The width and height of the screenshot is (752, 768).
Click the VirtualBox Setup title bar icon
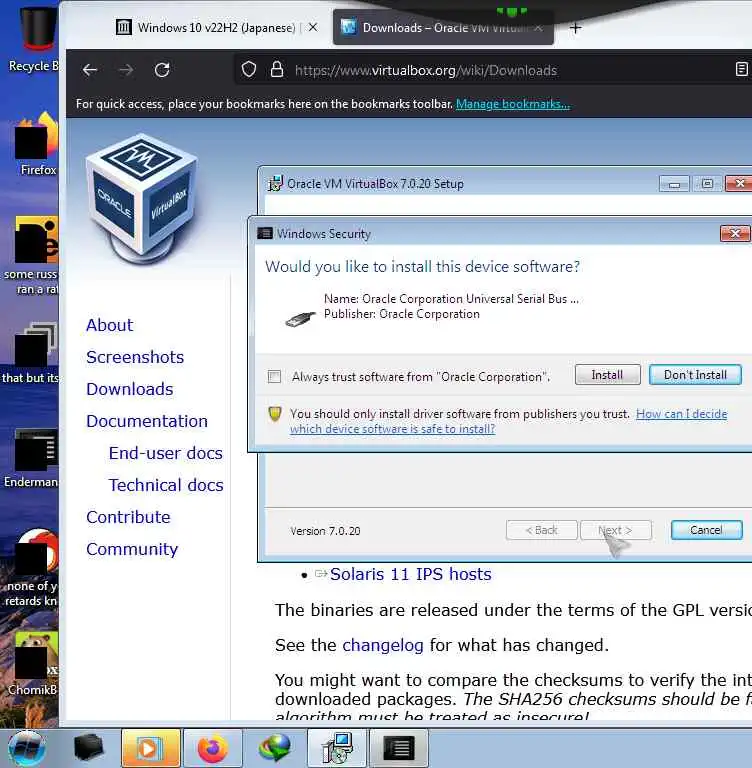[x=275, y=183]
